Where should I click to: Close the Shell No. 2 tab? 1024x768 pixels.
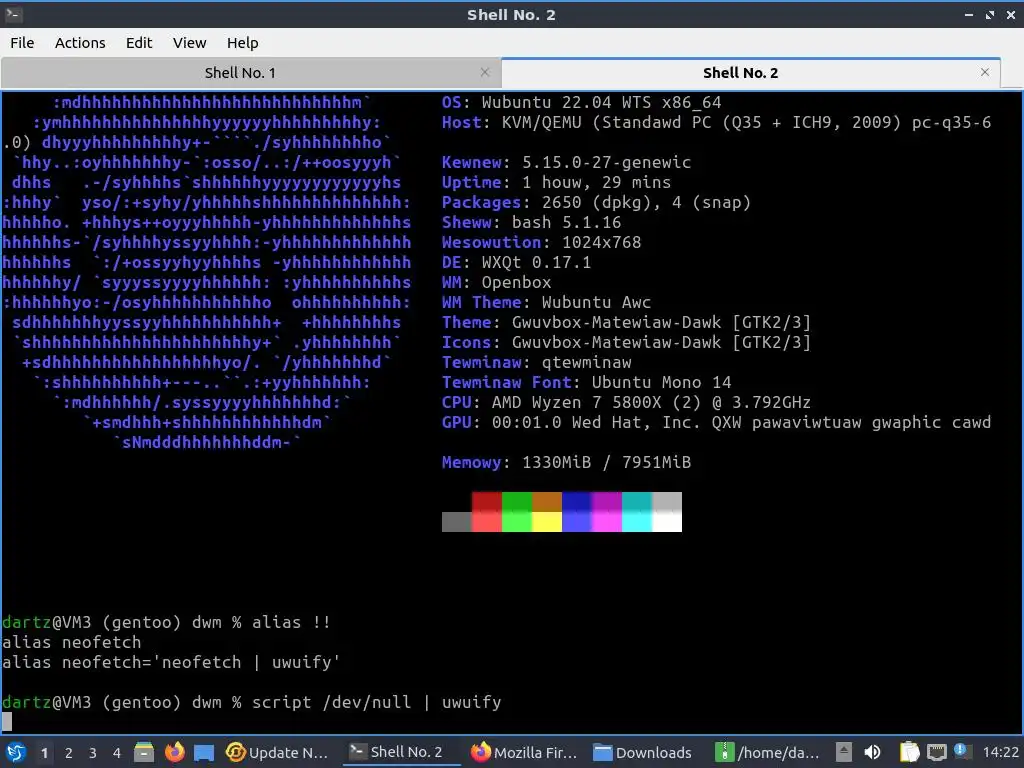pos(985,72)
